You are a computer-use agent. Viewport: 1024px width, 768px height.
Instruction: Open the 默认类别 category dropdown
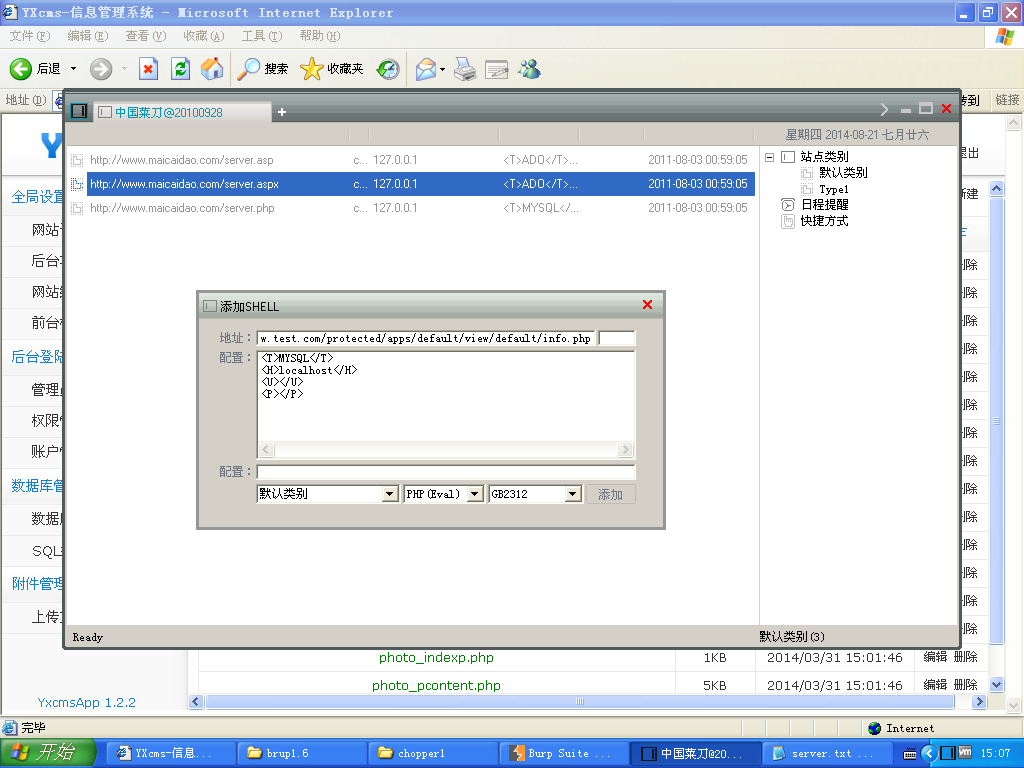tap(390, 494)
